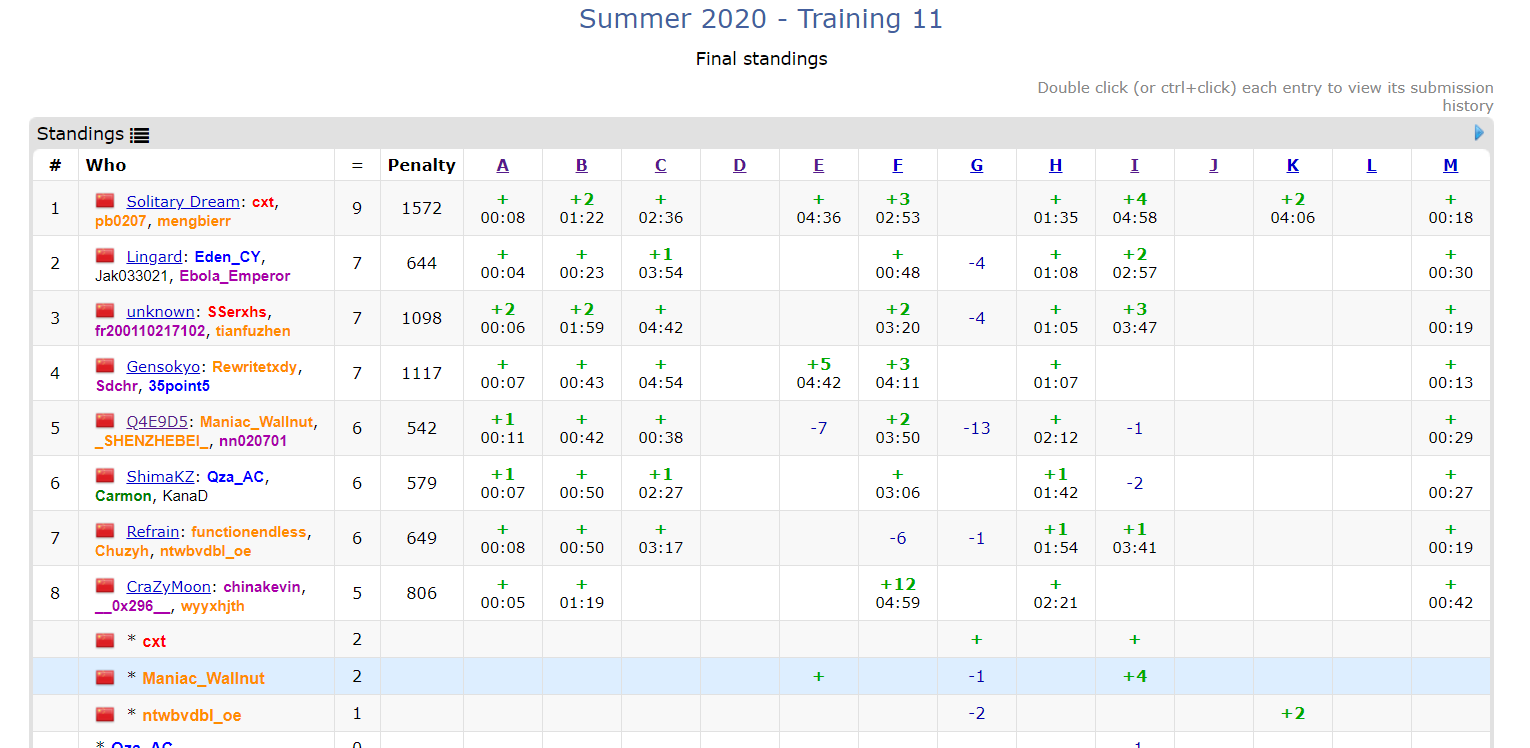Click the flag icon beside Lingard
Viewport: 1530px width, 748px height.
click(x=105, y=256)
